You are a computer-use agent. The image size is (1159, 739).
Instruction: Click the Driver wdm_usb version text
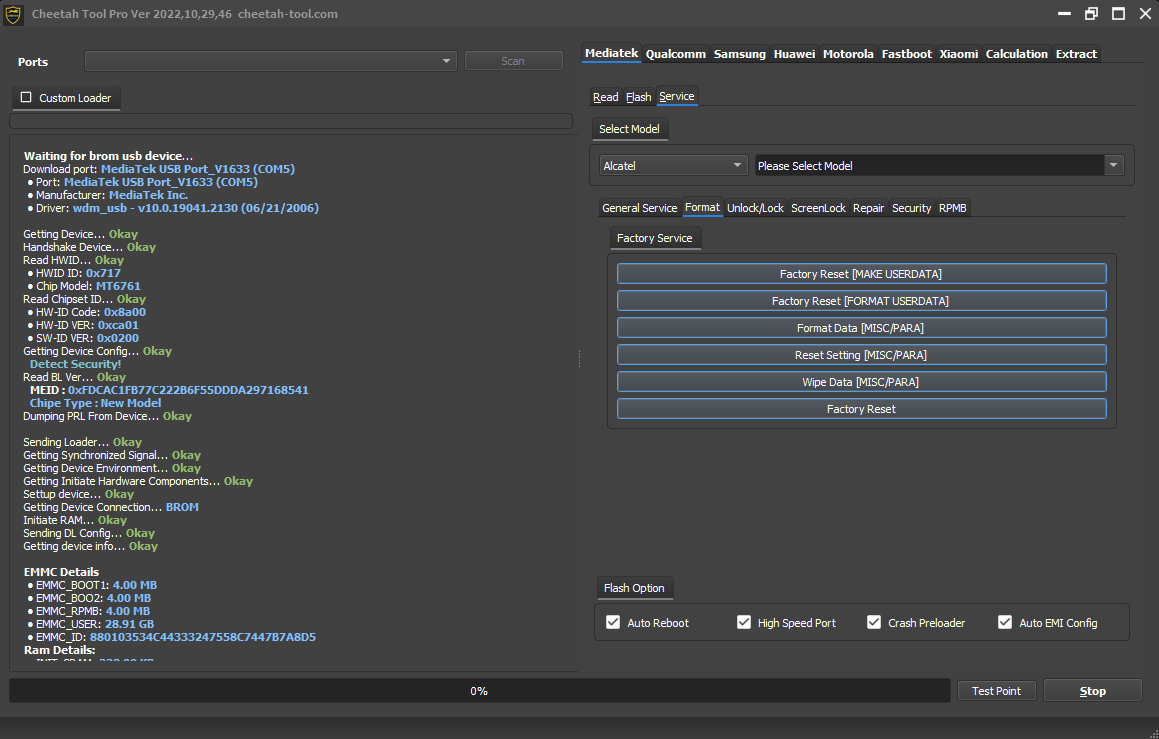point(195,208)
